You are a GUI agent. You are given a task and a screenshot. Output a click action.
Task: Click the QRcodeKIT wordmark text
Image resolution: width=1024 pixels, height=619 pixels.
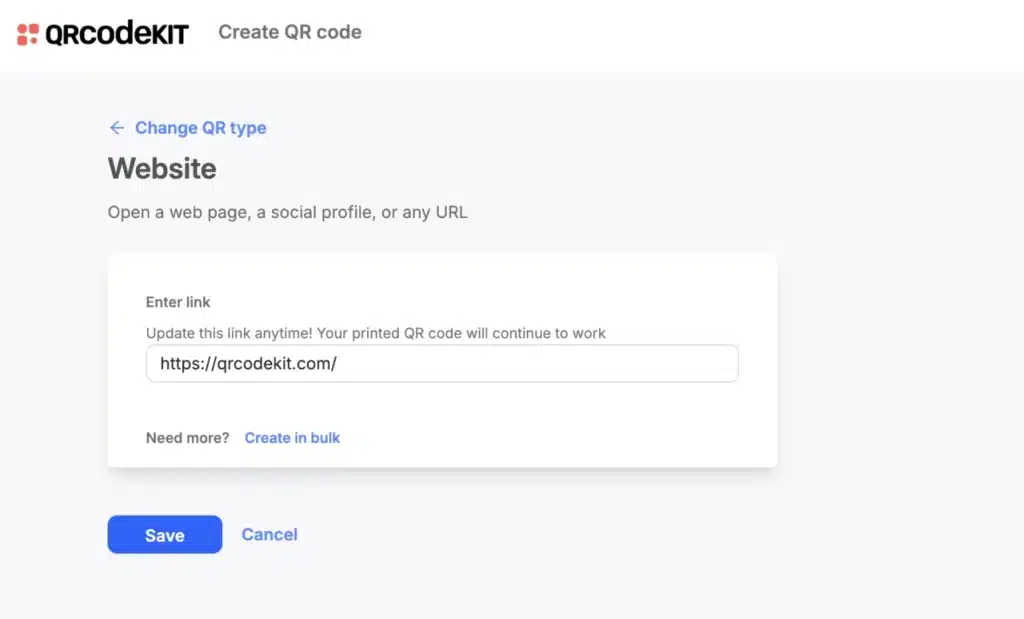115,32
